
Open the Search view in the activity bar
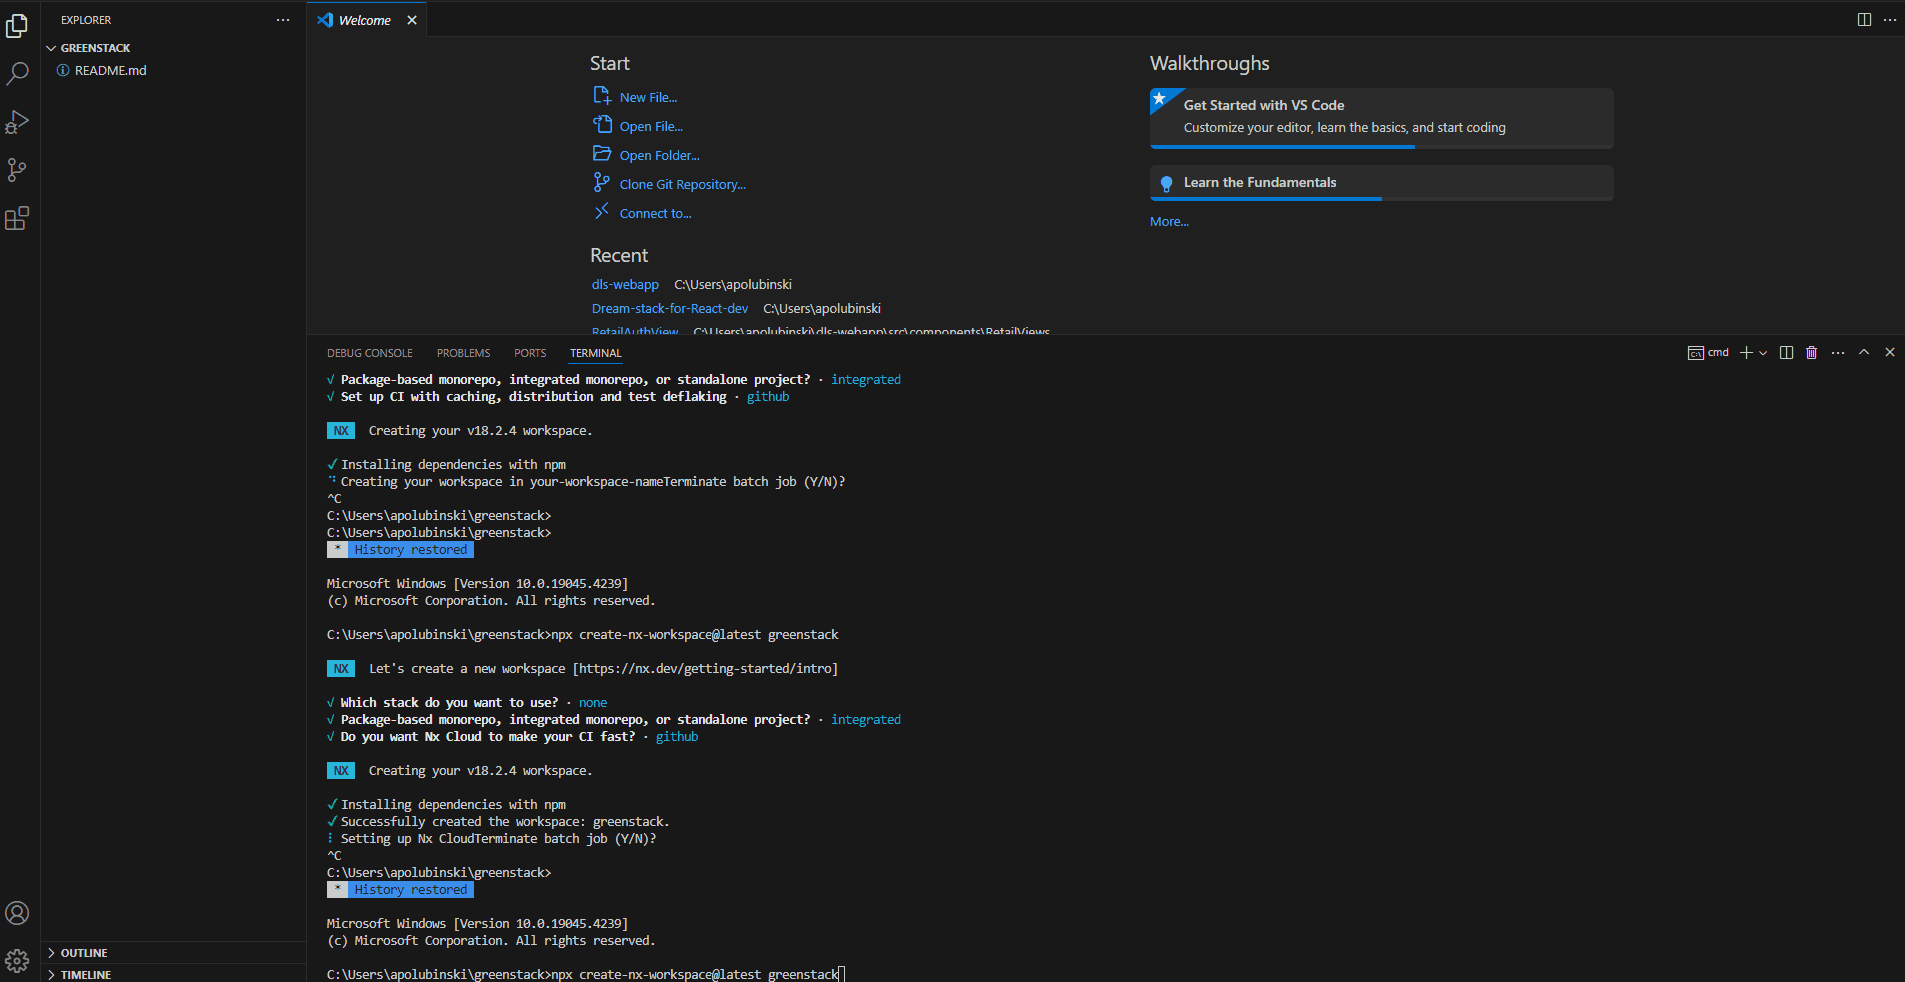[17, 73]
